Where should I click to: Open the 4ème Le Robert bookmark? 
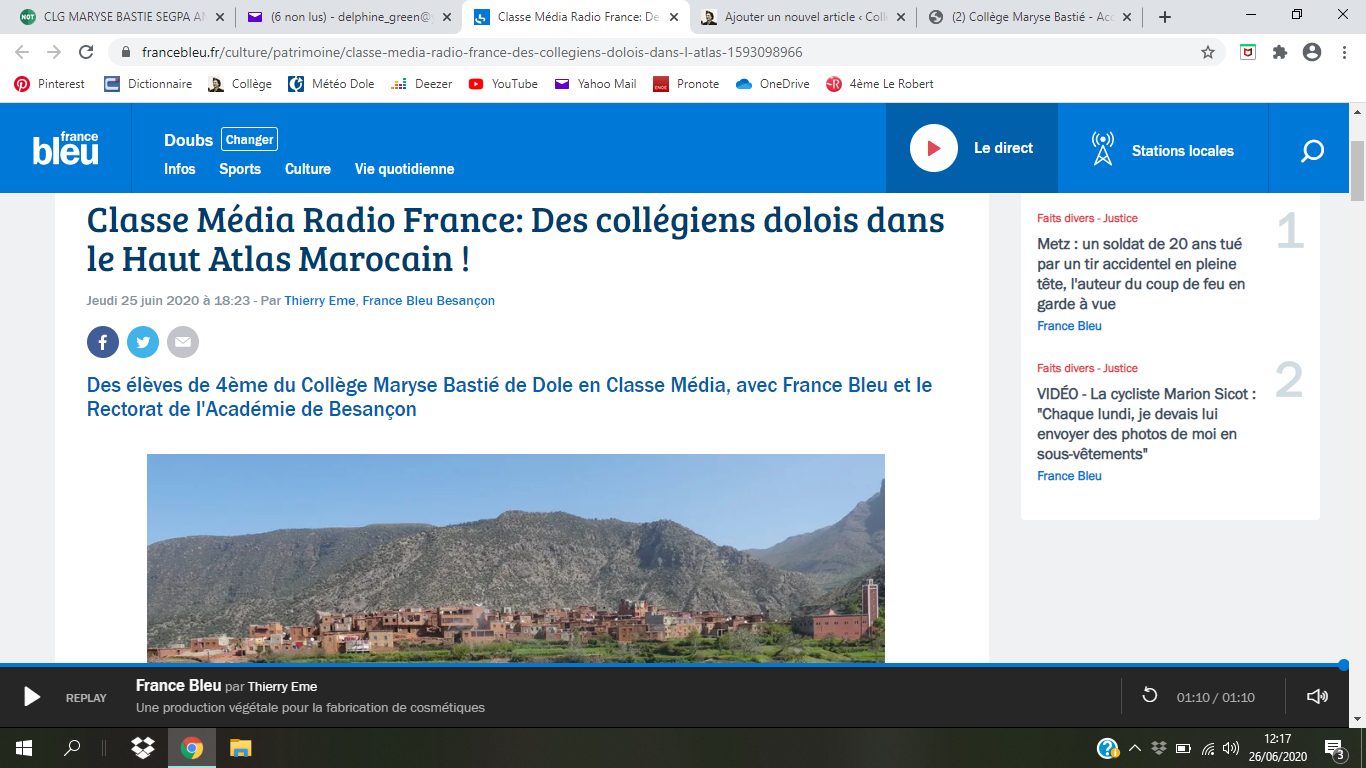pyautogui.click(x=880, y=84)
